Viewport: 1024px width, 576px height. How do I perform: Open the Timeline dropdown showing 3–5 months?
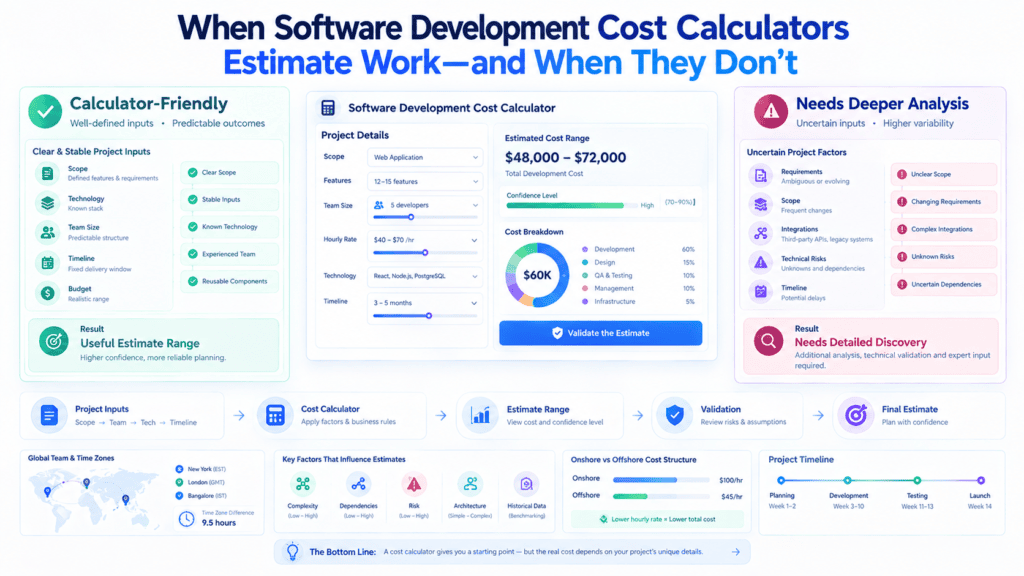pyautogui.click(x=425, y=303)
